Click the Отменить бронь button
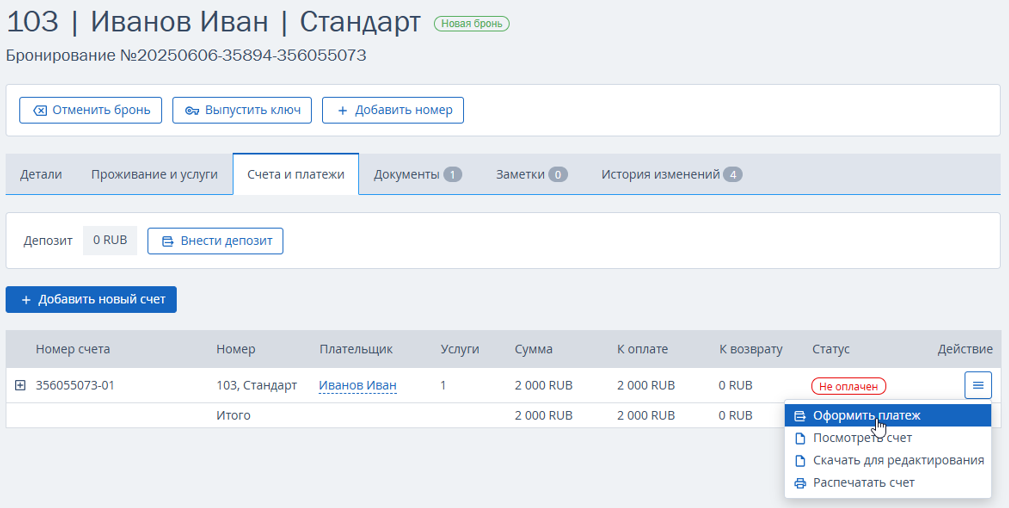 point(90,110)
